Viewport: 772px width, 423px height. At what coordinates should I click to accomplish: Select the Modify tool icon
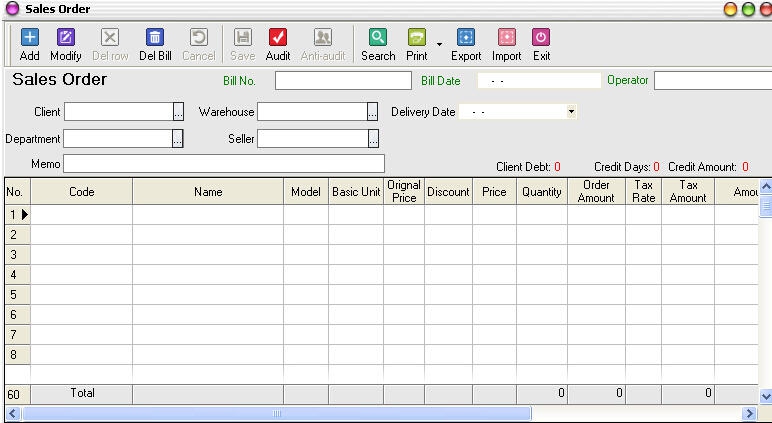pos(66,38)
